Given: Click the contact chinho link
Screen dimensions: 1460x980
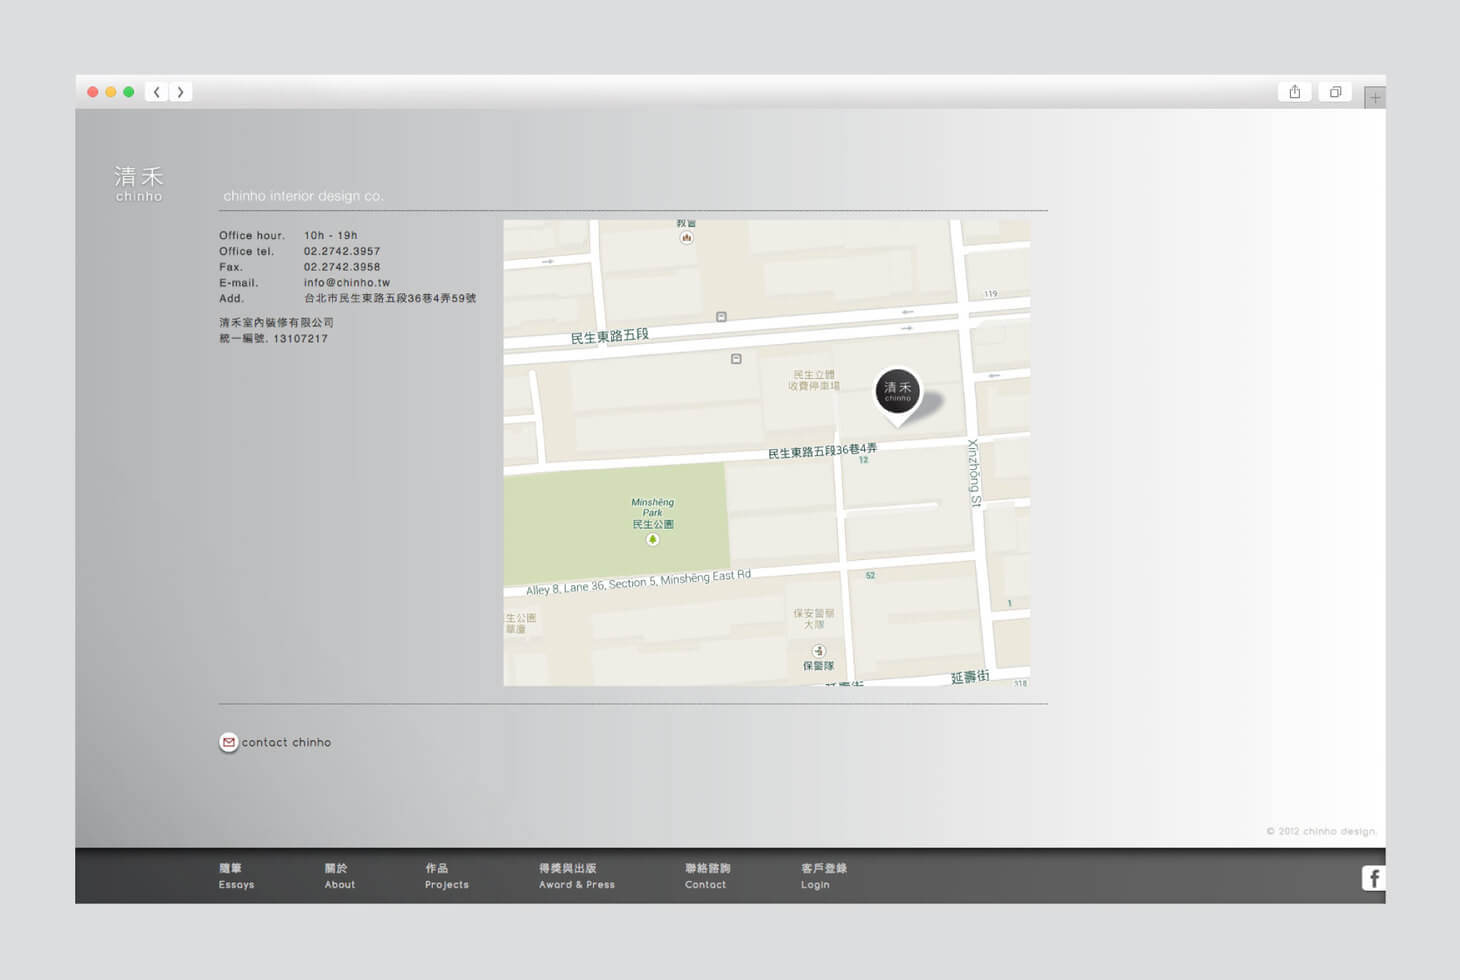Looking at the screenshot, I should click(x=286, y=742).
